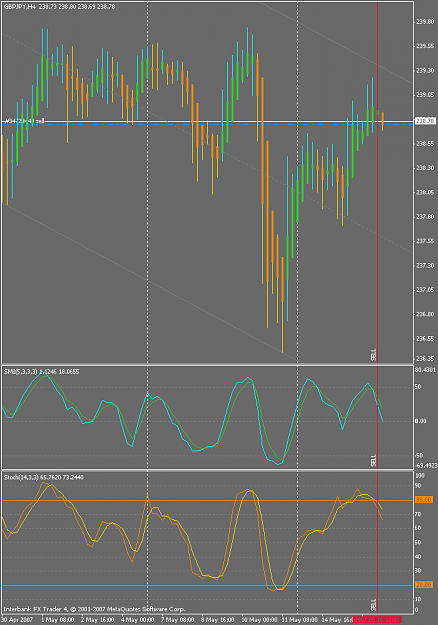Click the 239.80 price axis label
The width and height of the screenshot is (438, 625).
[425, 22]
